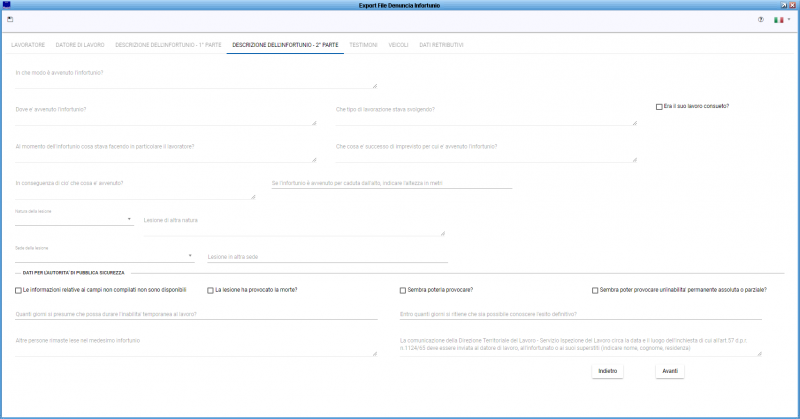Click the 'Lesione di altra natura' field

tap(294, 226)
